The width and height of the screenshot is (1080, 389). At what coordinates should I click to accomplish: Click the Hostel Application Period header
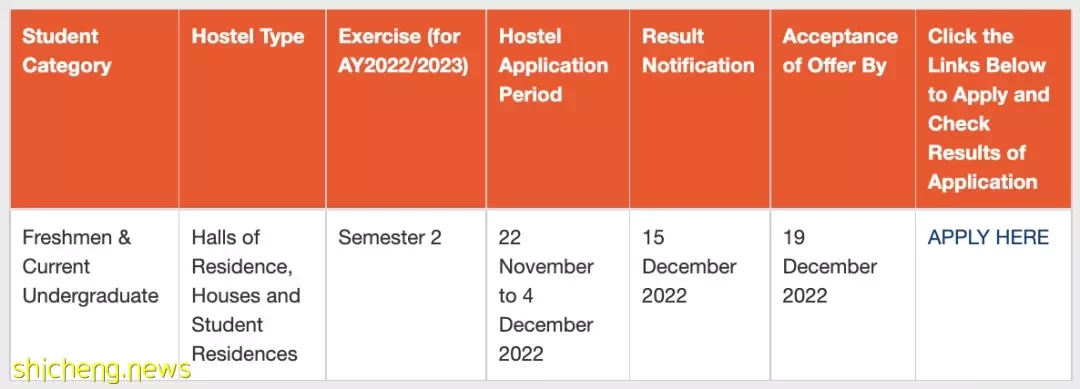pos(558,109)
